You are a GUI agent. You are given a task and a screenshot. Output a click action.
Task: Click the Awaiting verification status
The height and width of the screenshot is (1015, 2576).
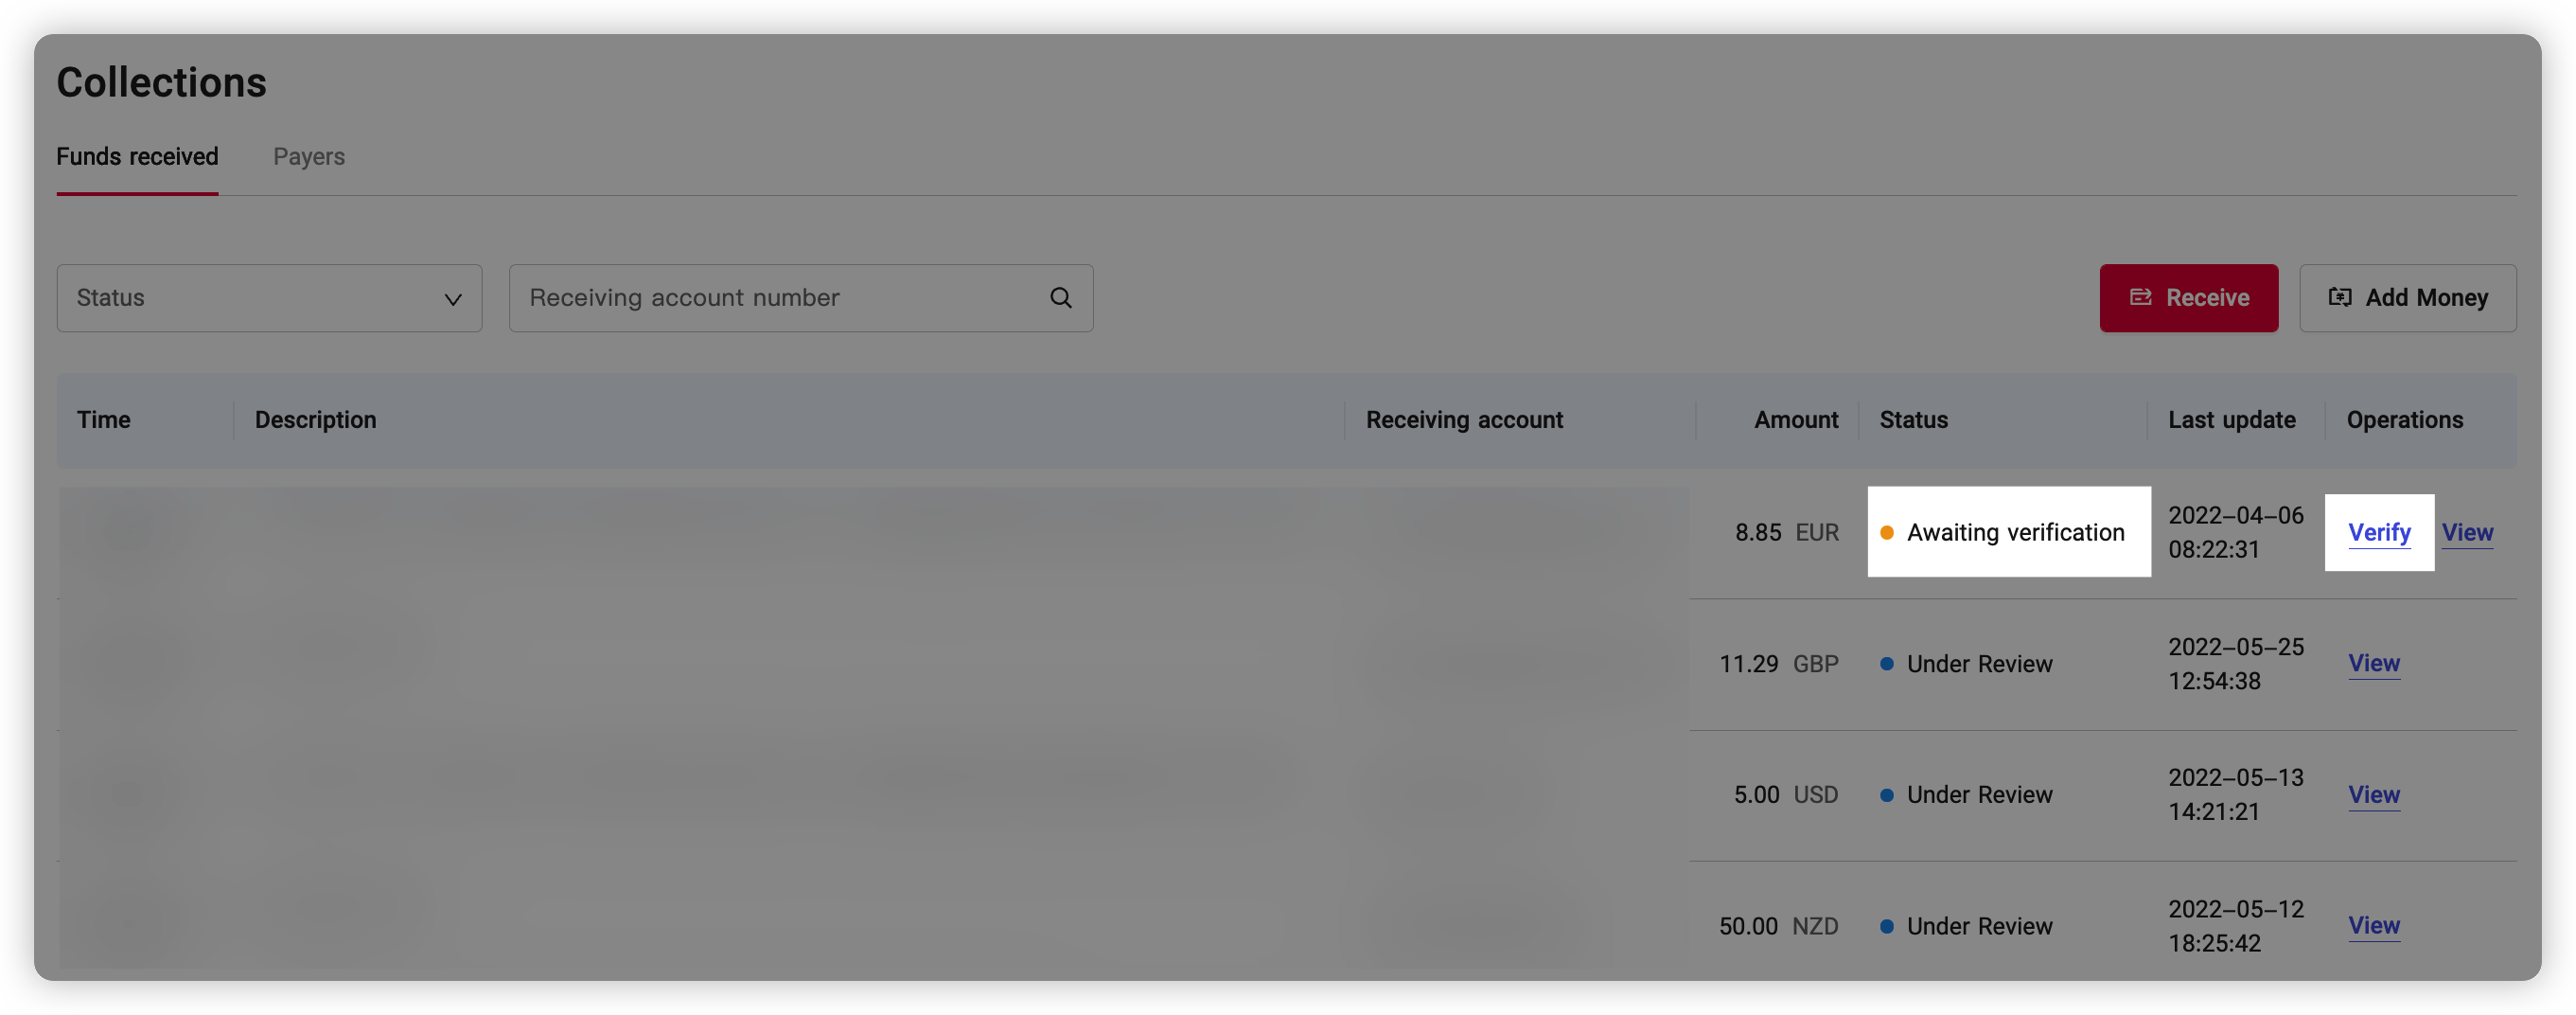coord(2014,532)
